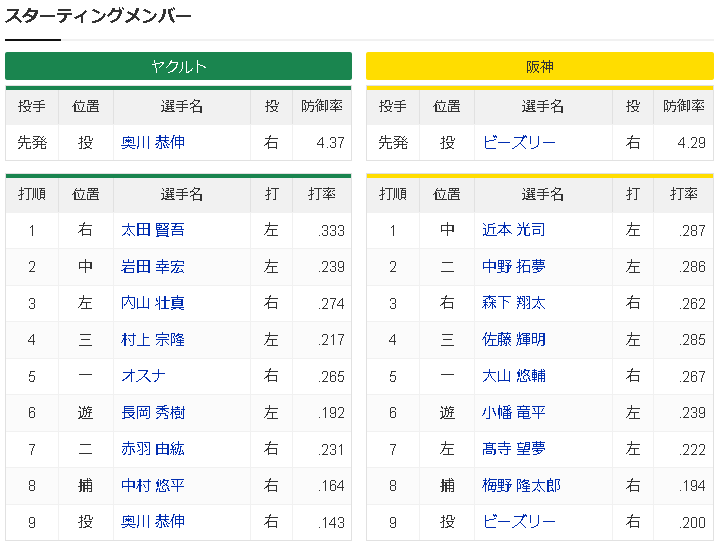View 佐藤 輝明 player profile
Screen dimensions: 719x548
[x=514, y=340]
